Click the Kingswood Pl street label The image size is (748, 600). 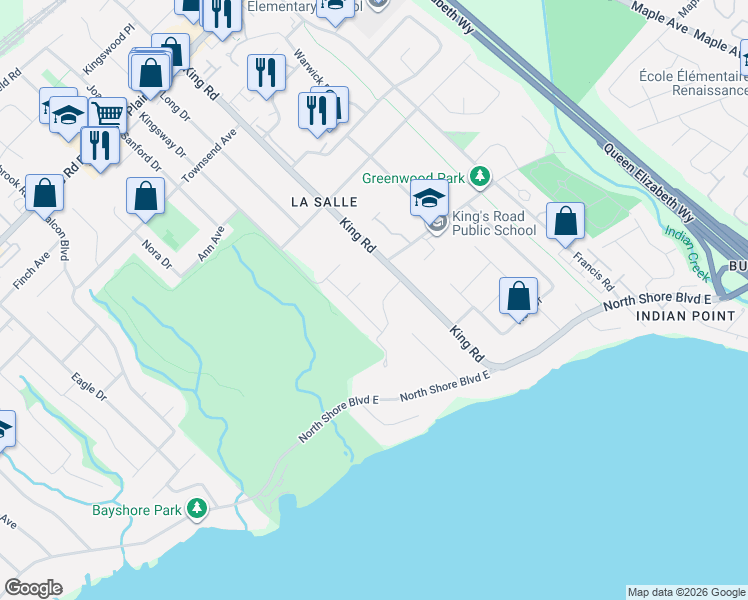pos(109,50)
